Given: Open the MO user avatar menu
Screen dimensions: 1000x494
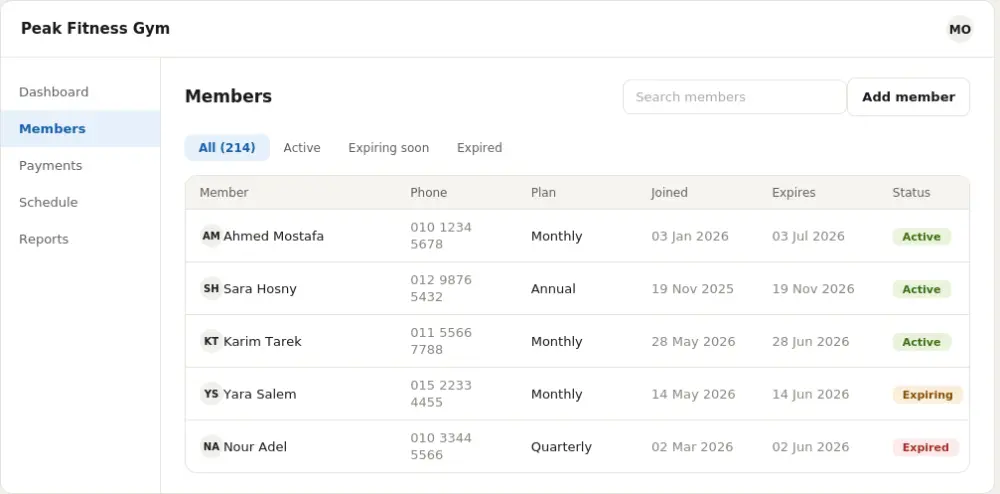Looking at the screenshot, I should [x=959, y=29].
